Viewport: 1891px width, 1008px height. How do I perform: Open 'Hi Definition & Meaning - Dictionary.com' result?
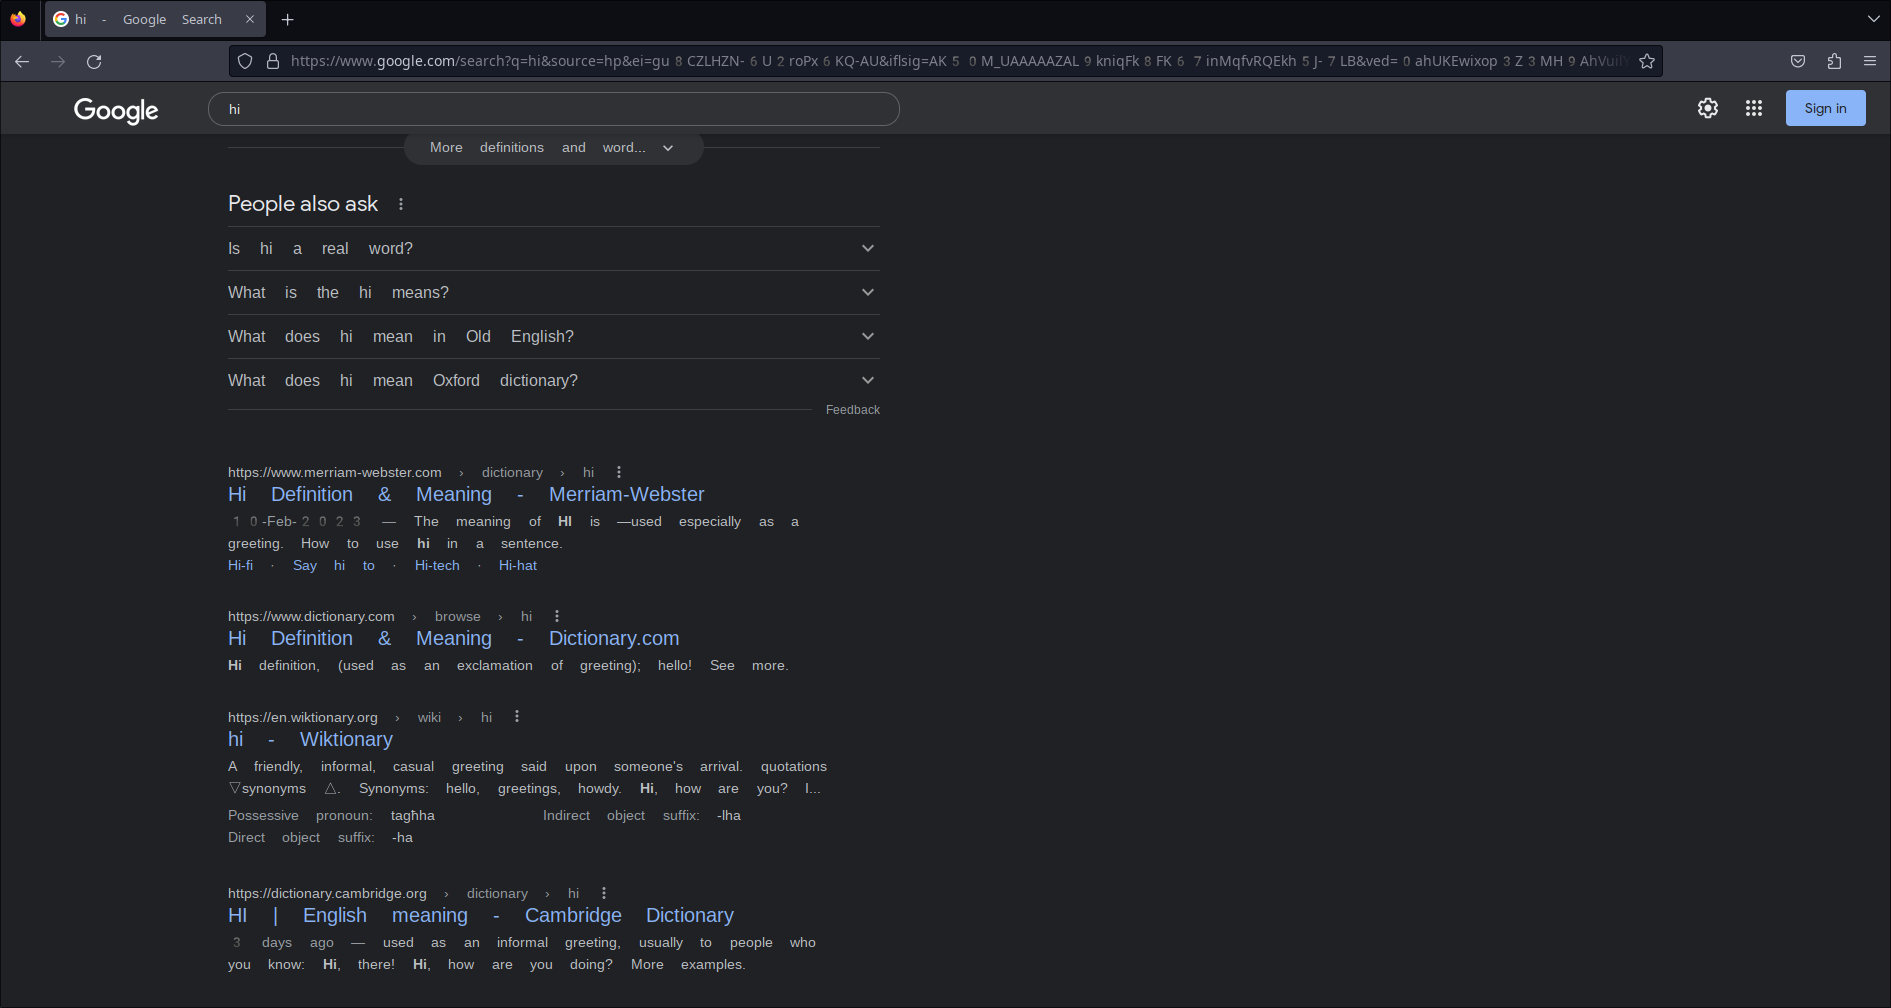453,638
